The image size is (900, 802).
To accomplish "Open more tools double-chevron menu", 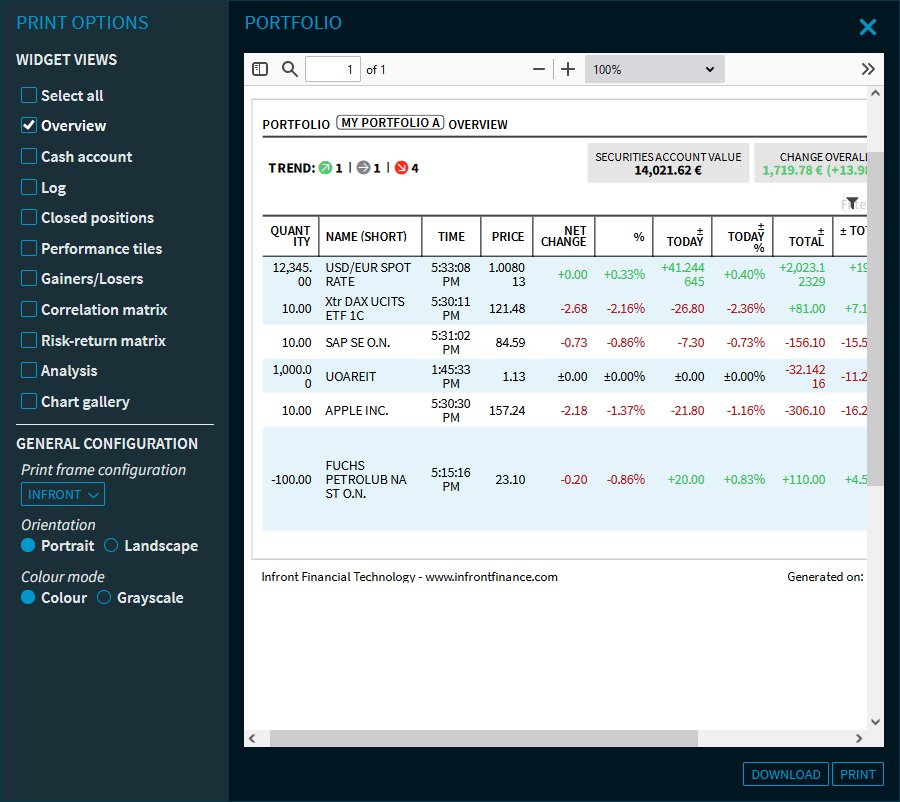I will click(867, 69).
